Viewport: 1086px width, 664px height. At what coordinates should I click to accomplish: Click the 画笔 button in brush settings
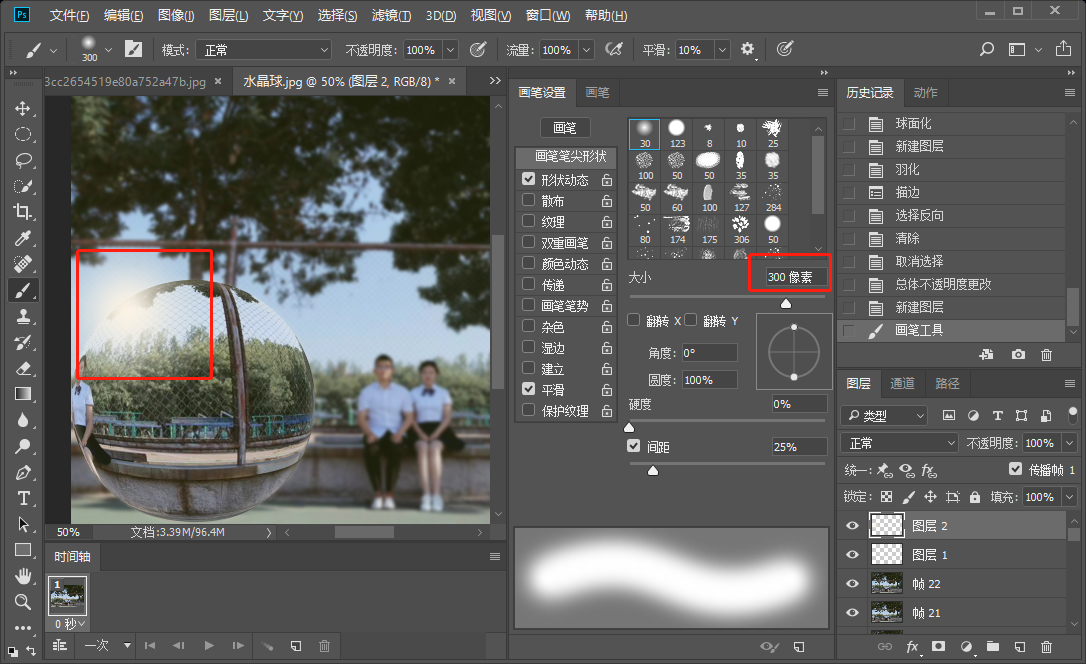565,127
